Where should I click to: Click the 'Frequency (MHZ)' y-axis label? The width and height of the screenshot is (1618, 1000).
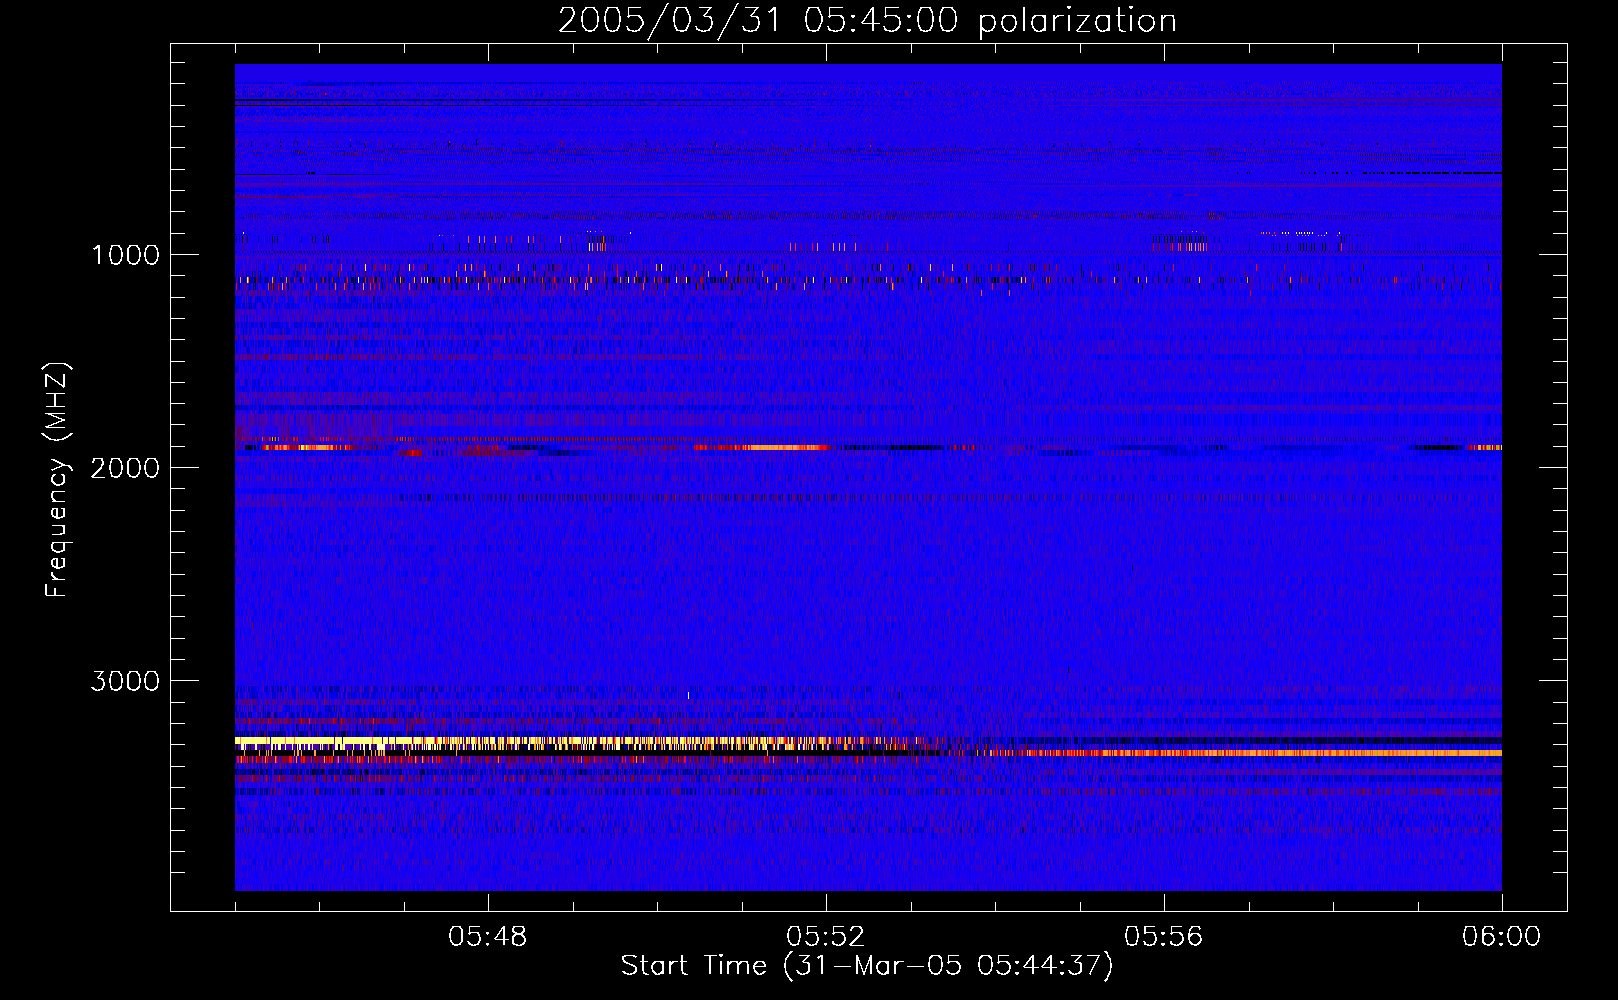pyautogui.click(x=57, y=479)
